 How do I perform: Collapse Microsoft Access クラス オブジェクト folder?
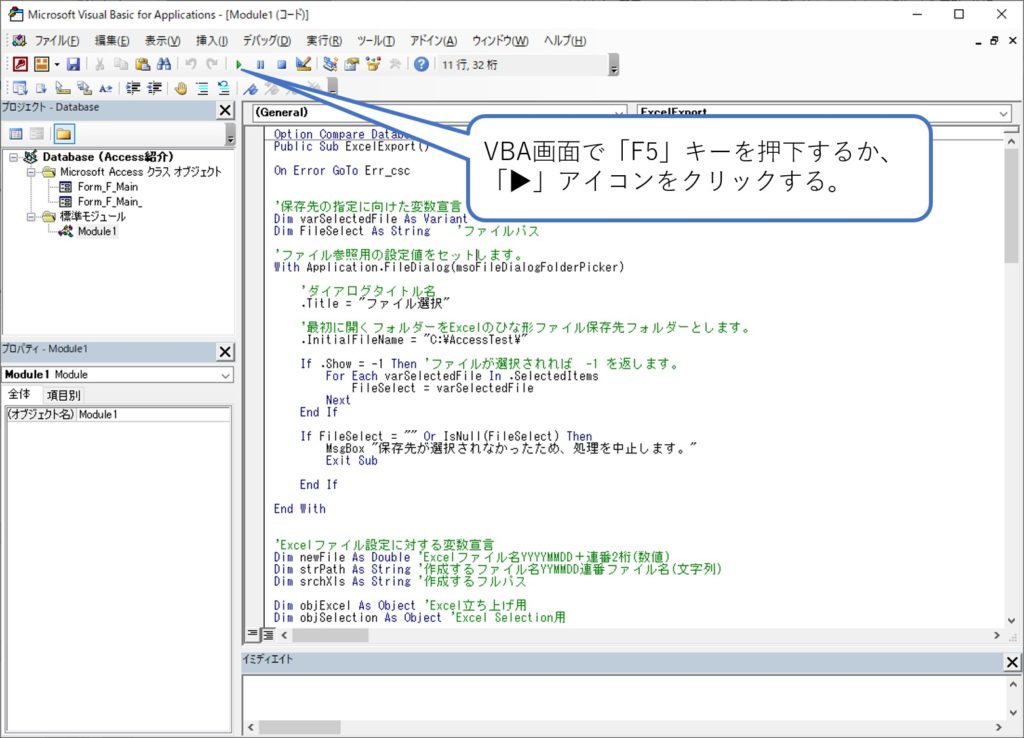pyautogui.click(x=31, y=172)
